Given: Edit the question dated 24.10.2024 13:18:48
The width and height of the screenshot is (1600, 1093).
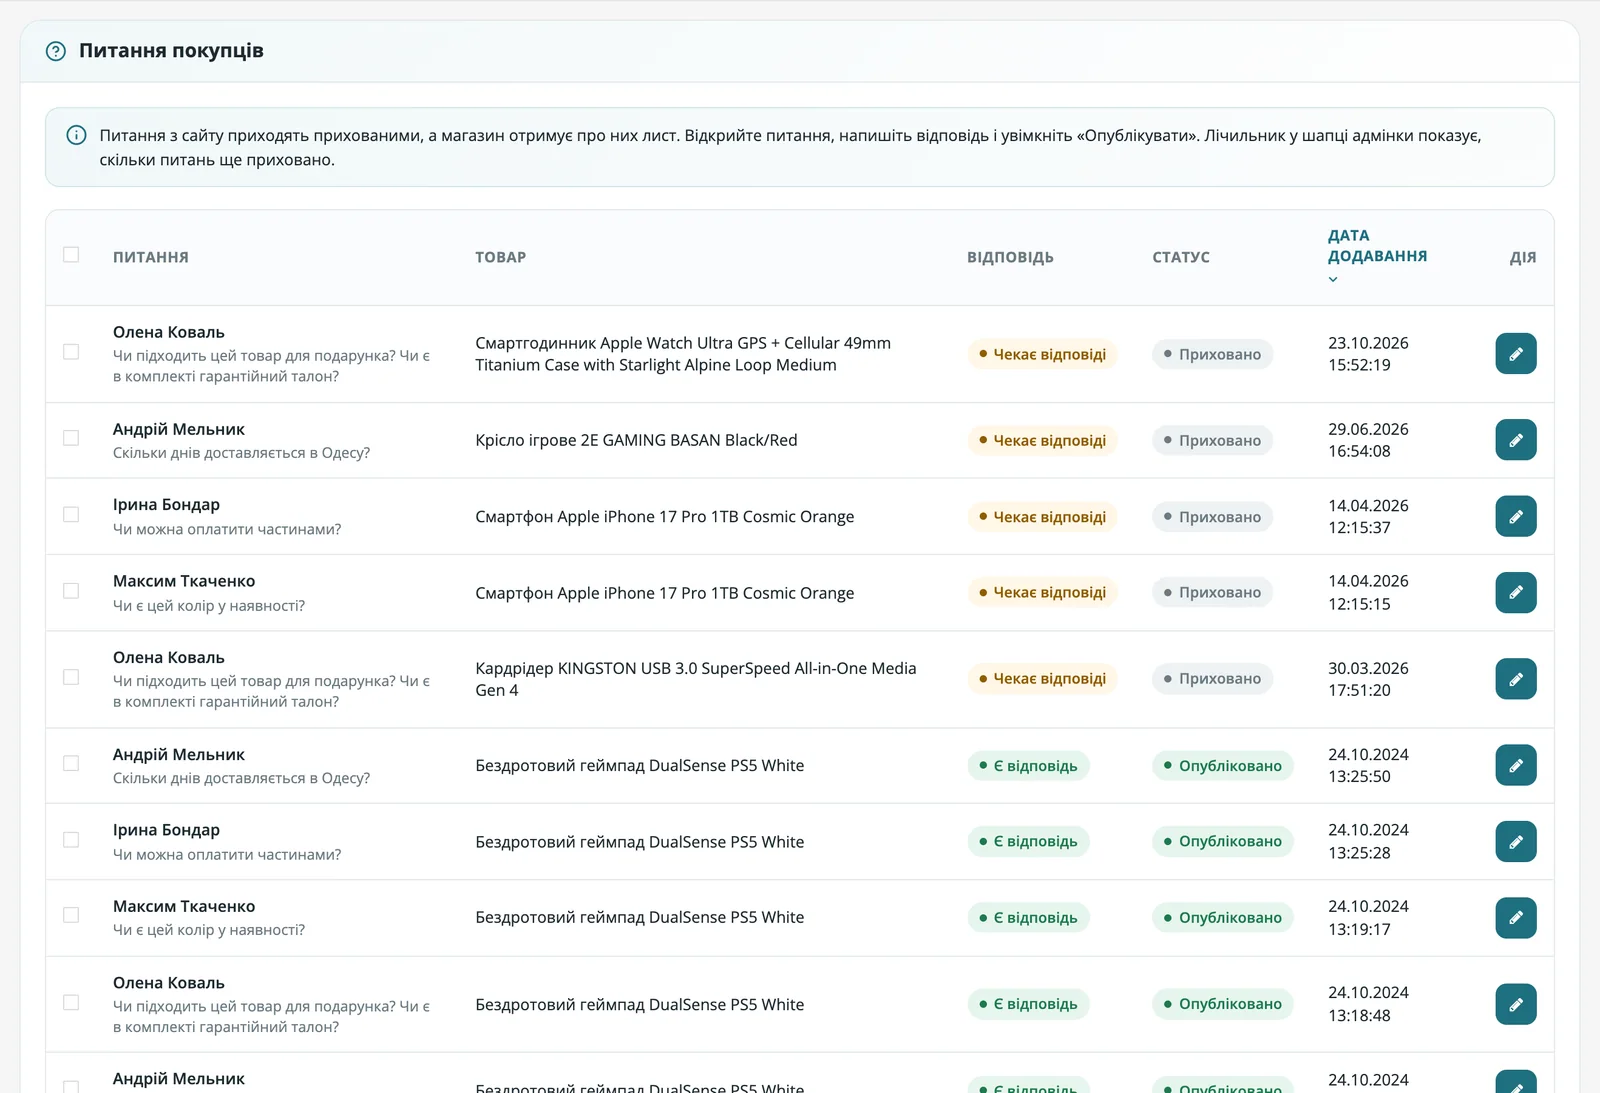Looking at the screenshot, I should 1516,1004.
